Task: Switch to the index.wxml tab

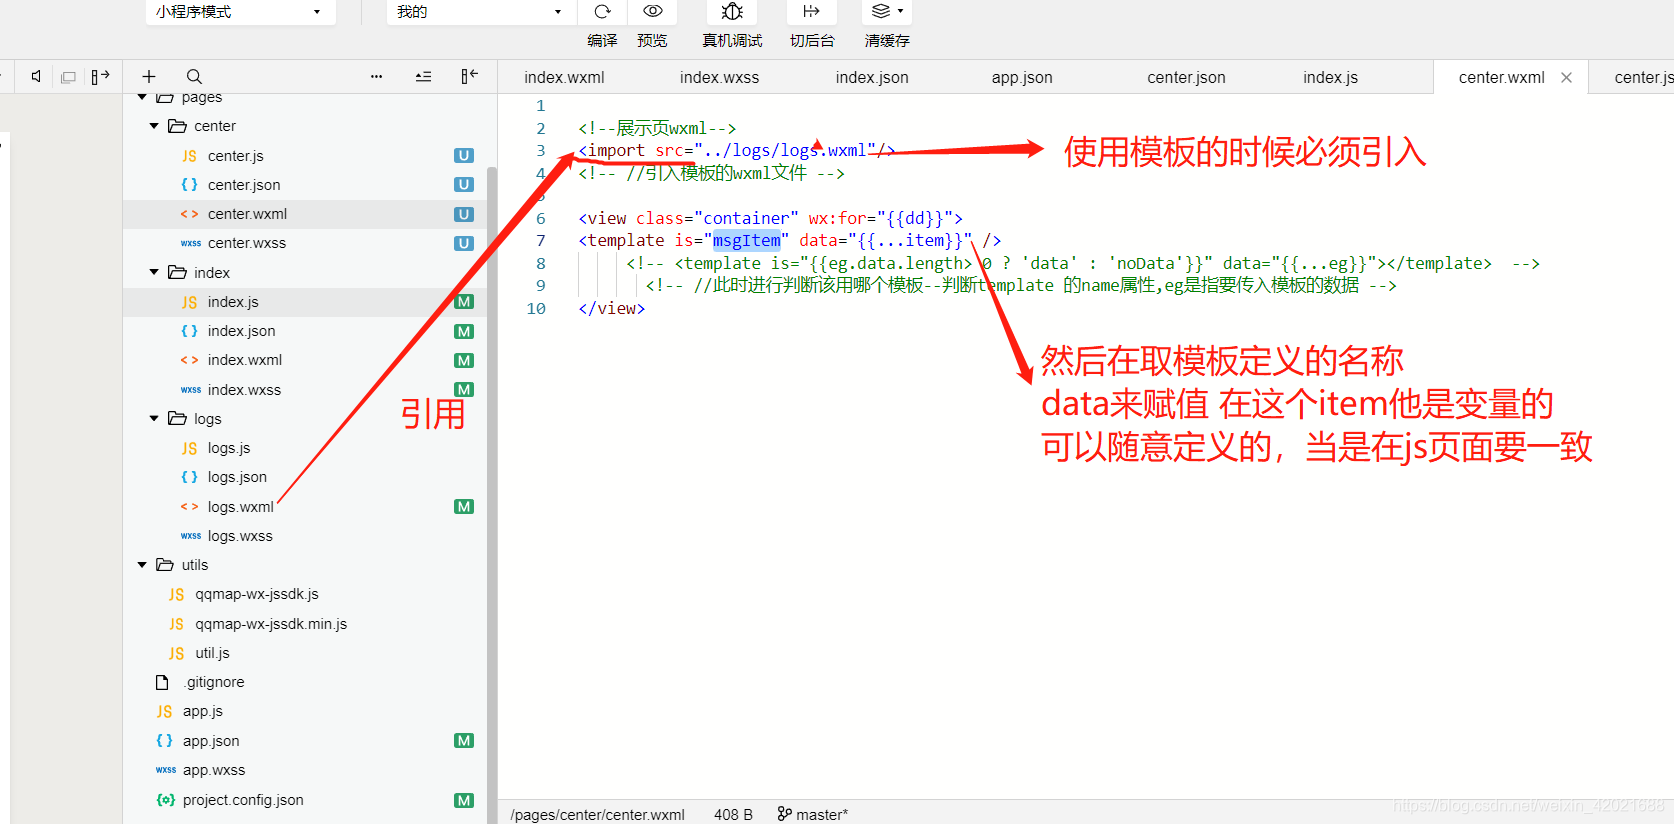Action: point(564,77)
